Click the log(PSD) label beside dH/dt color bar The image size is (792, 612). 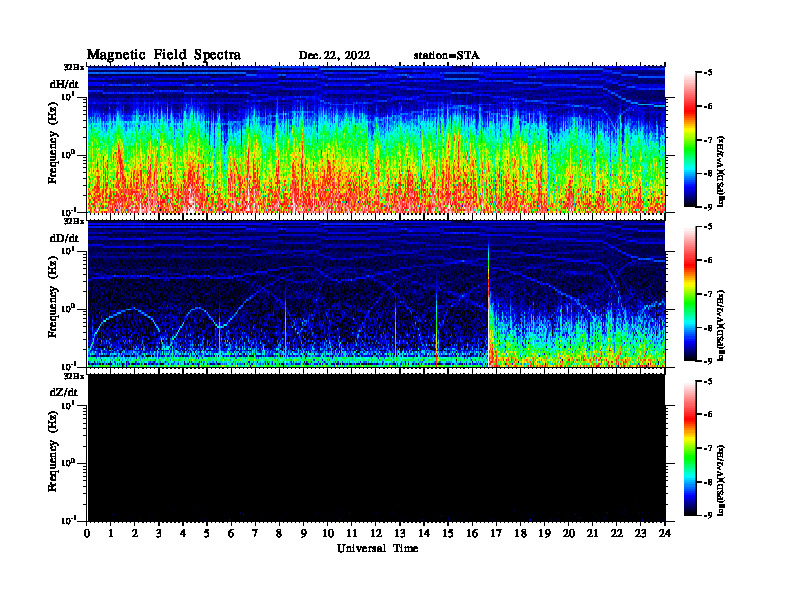[x=722, y=171]
